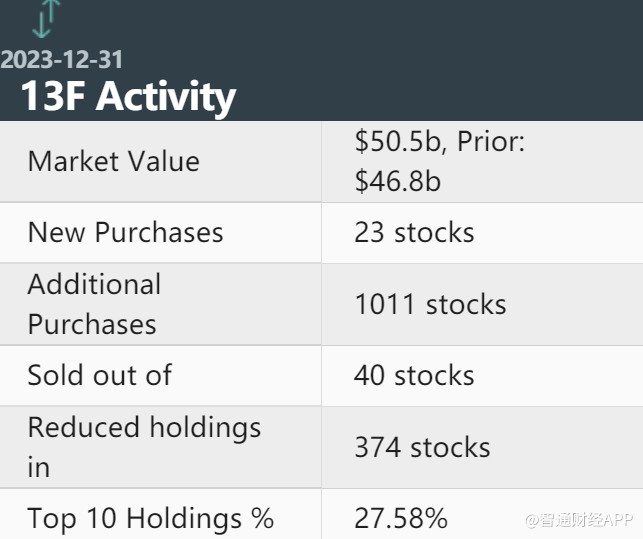This screenshot has width=643, height=539.
Task: Click the 23 stocks value
Action: point(413,232)
